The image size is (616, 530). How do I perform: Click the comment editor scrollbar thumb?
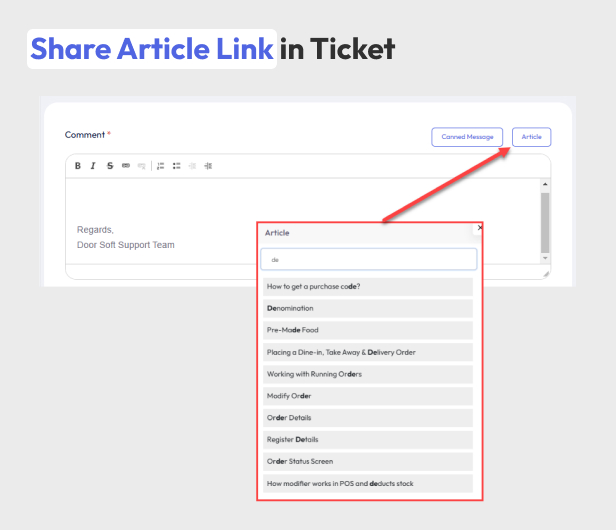coord(545,222)
